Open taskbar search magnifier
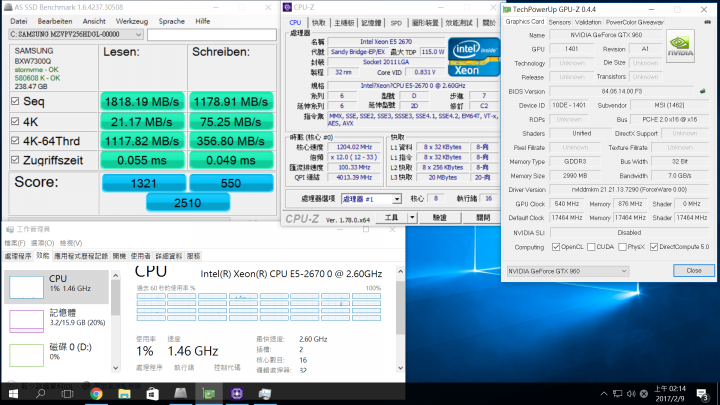Screen dimensions: 720x405 pos(40,394)
